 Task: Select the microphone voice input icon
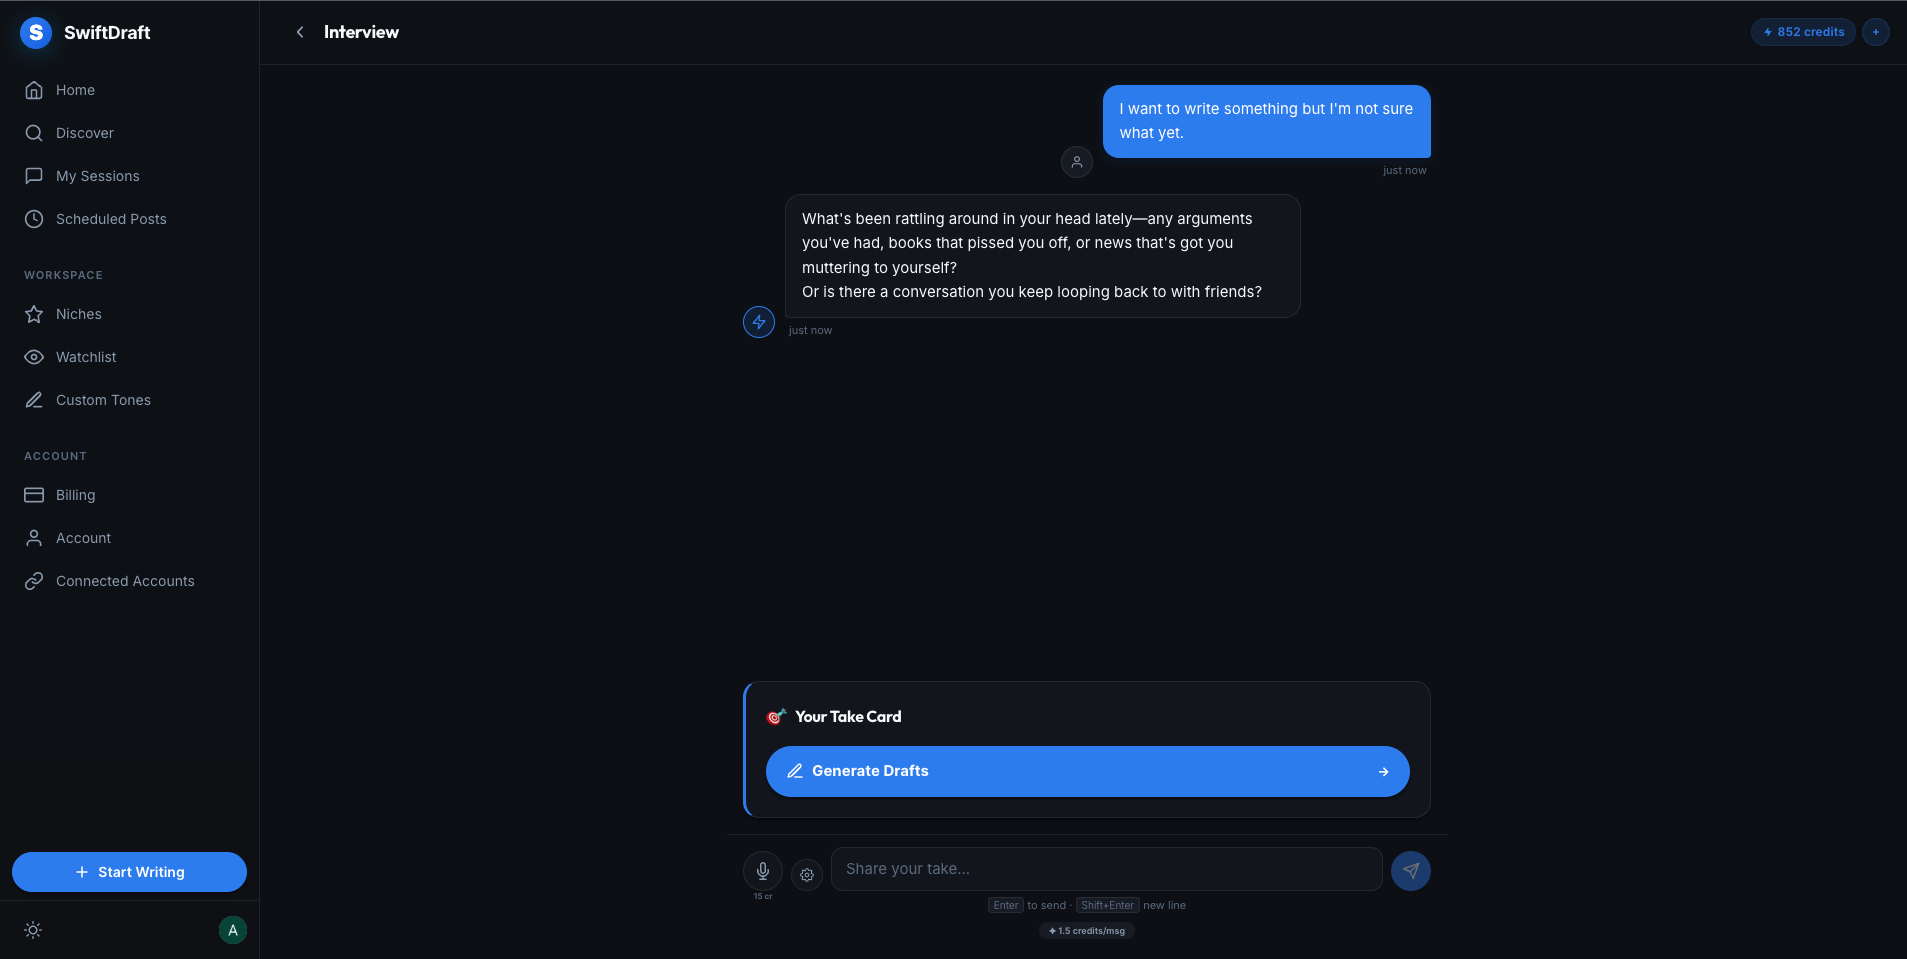click(x=763, y=869)
